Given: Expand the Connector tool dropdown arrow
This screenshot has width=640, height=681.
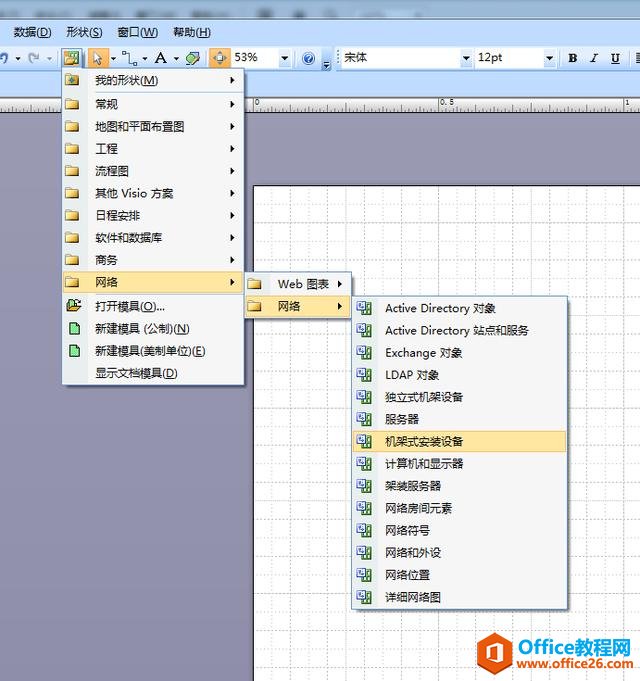Looking at the screenshot, I should [145, 58].
